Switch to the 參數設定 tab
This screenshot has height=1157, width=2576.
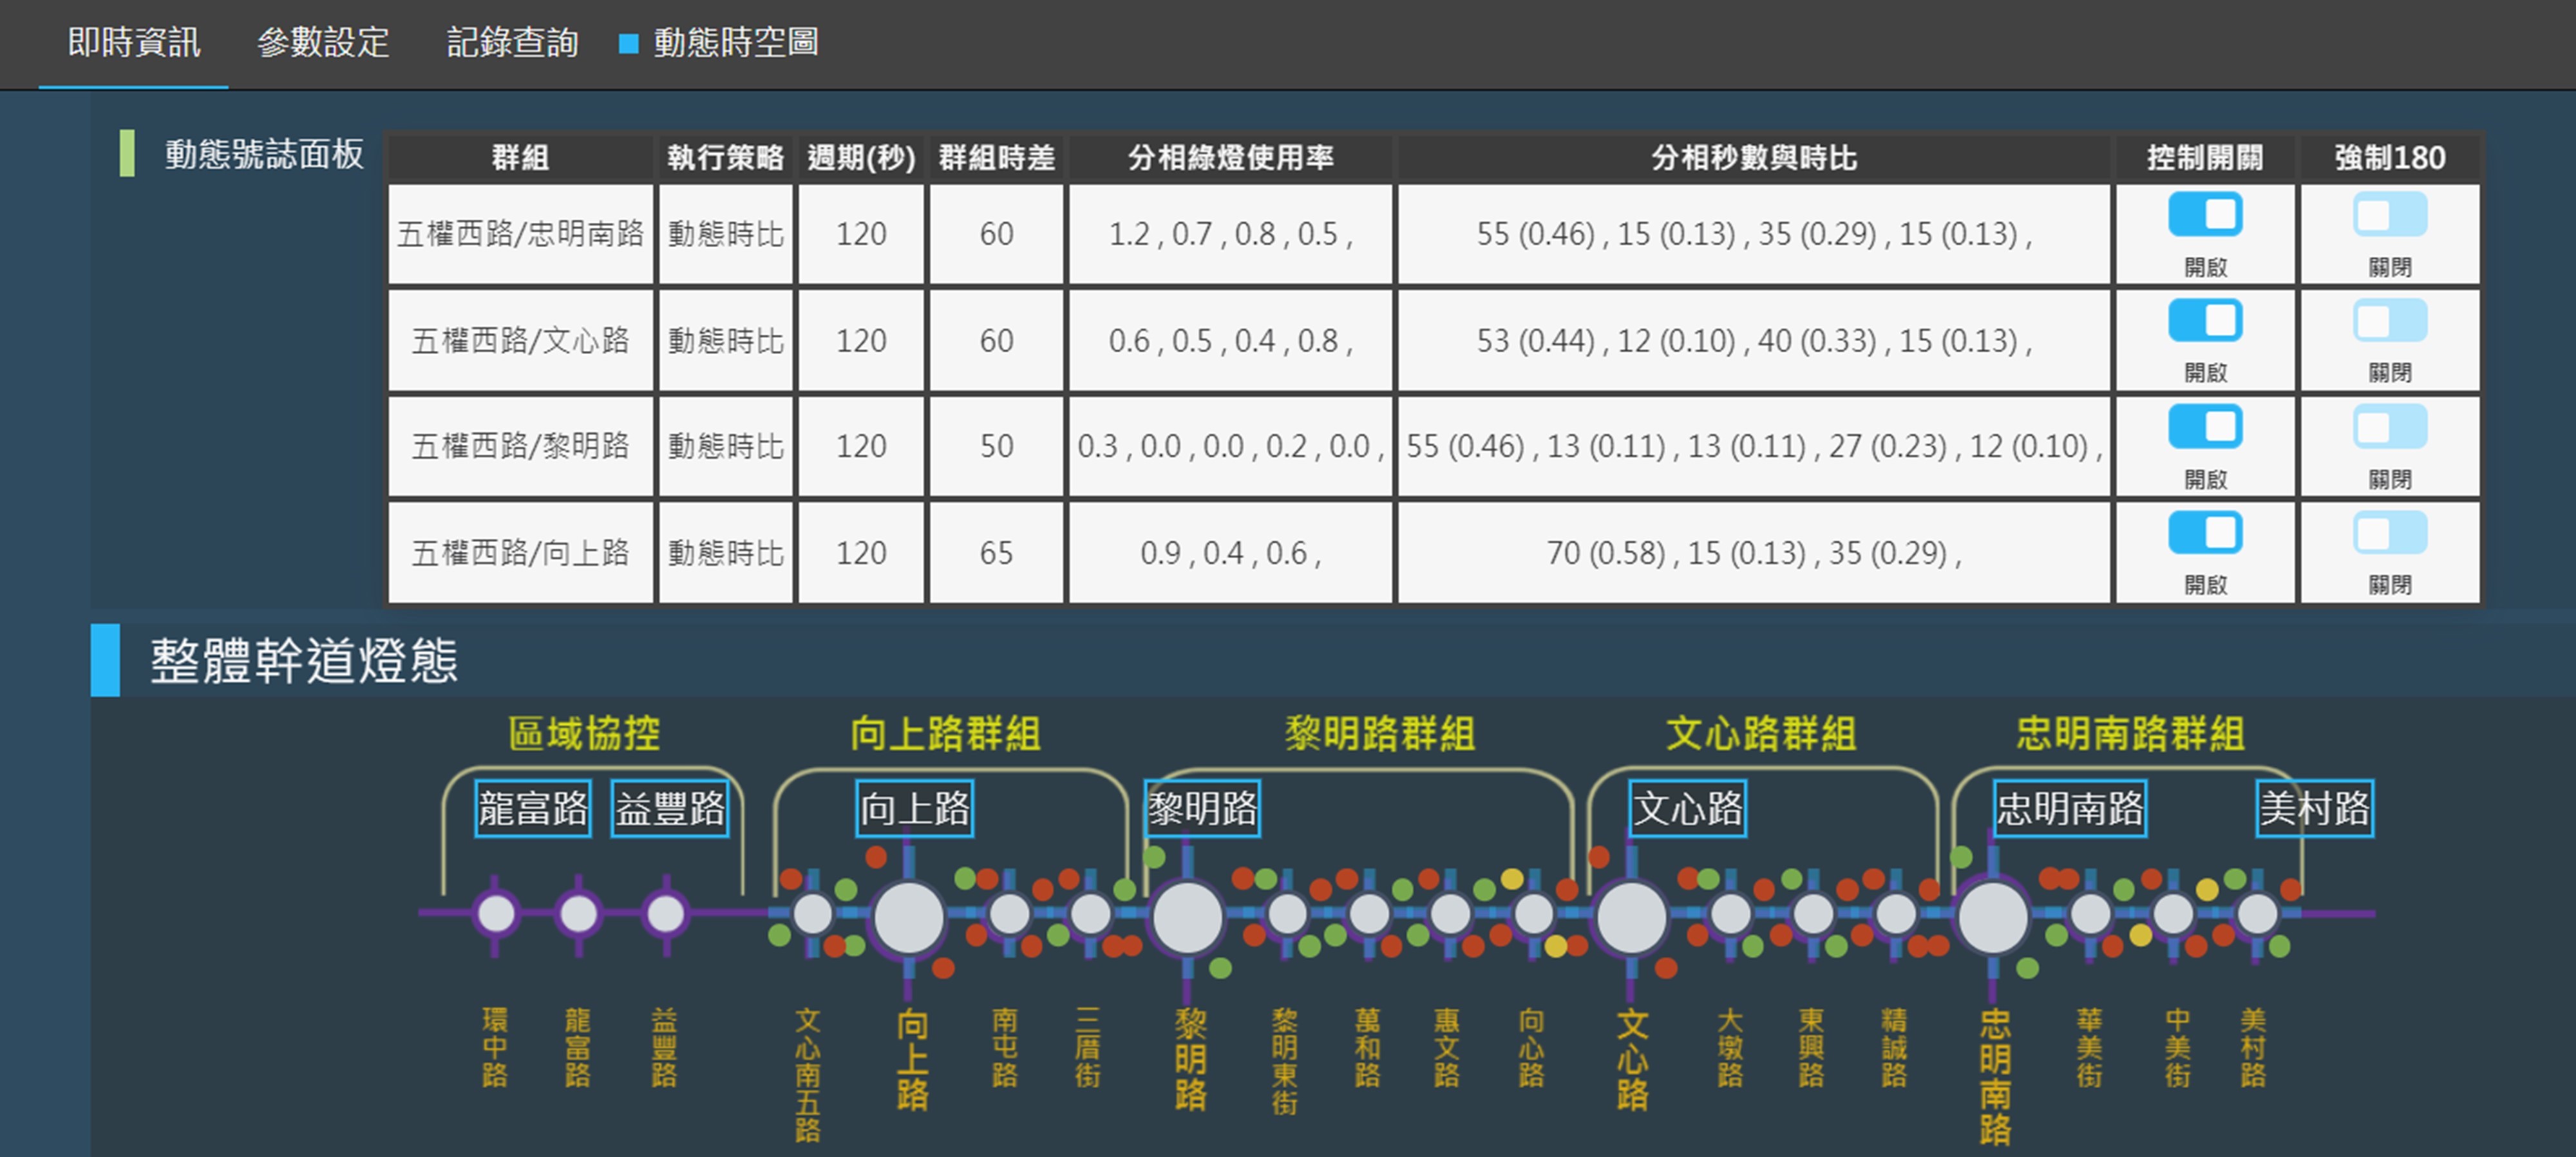point(323,43)
